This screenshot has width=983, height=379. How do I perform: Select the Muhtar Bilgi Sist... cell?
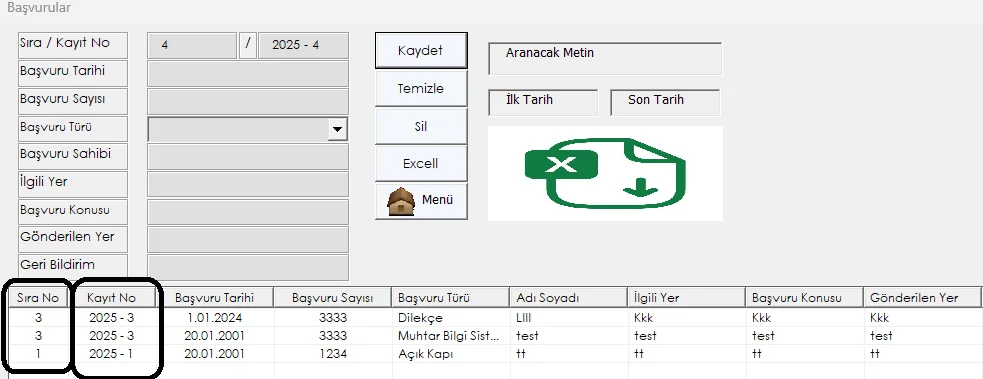[x=451, y=336]
